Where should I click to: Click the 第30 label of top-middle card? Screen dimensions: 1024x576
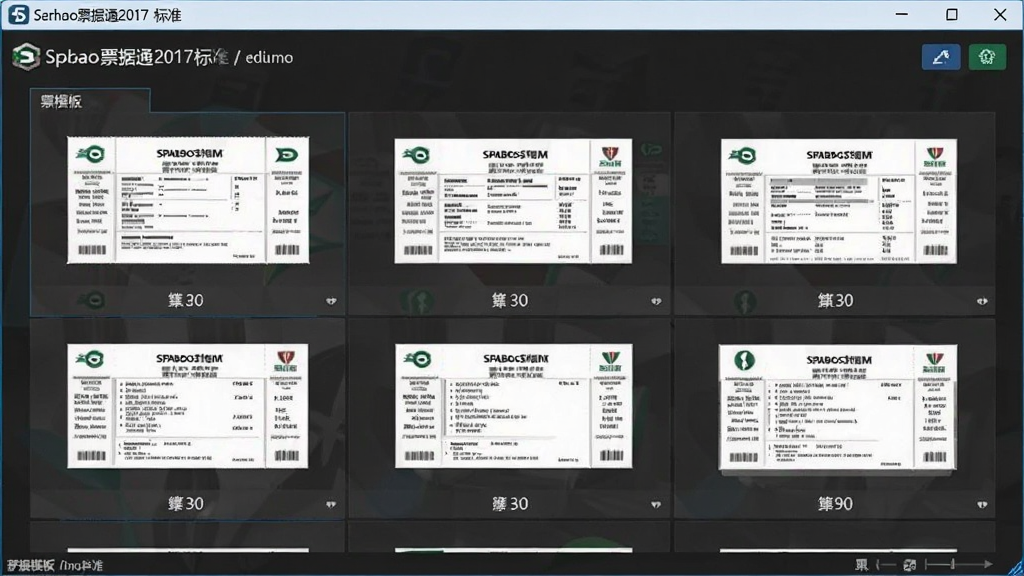tap(510, 300)
